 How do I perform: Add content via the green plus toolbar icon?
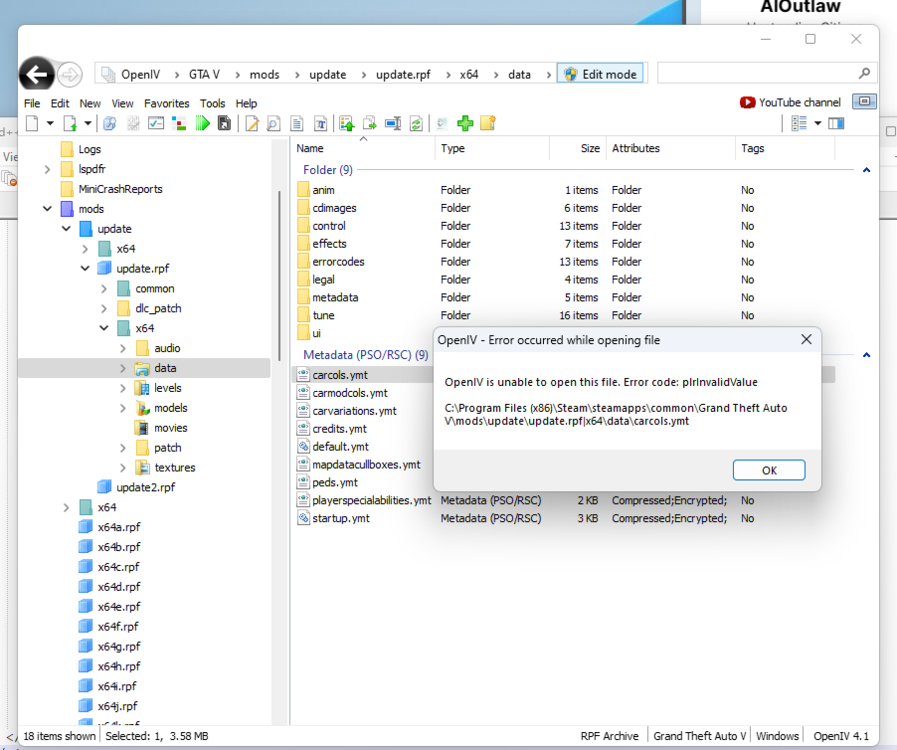[x=466, y=123]
